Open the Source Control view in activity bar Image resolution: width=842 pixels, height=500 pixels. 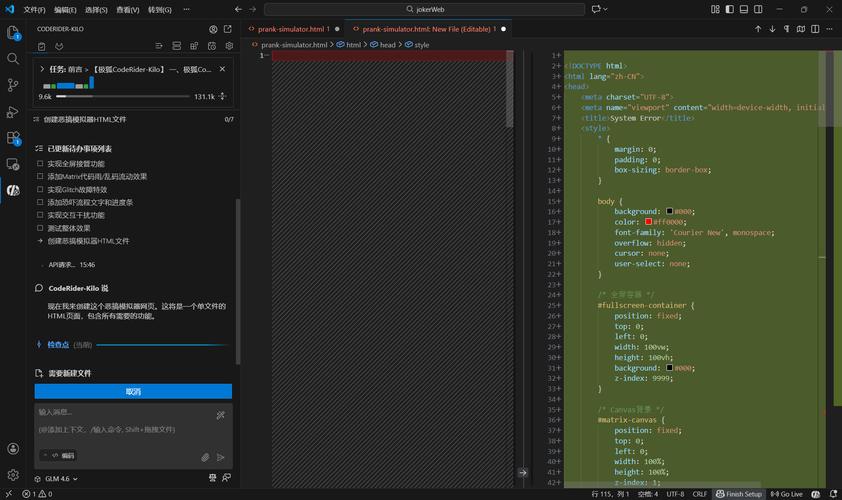(13, 86)
